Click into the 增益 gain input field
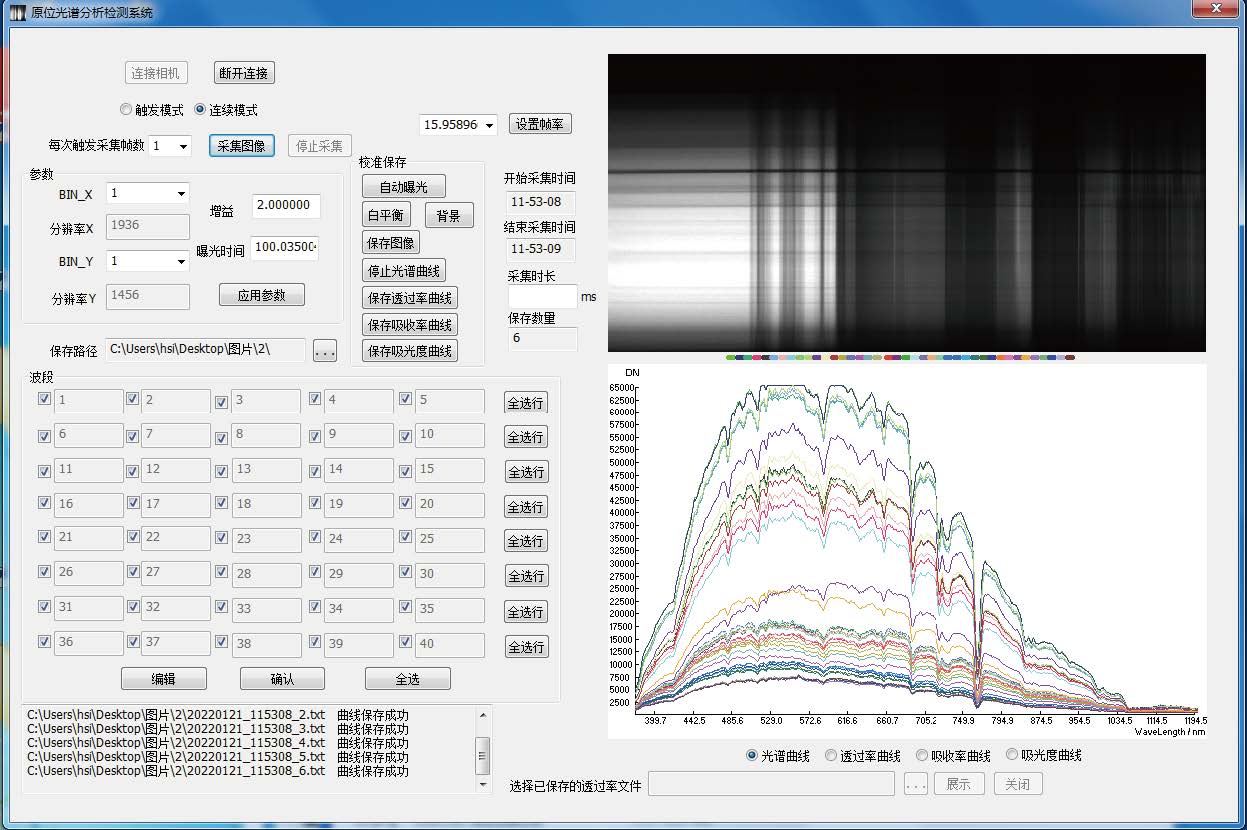This screenshot has height=830, width=1247. 286,206
